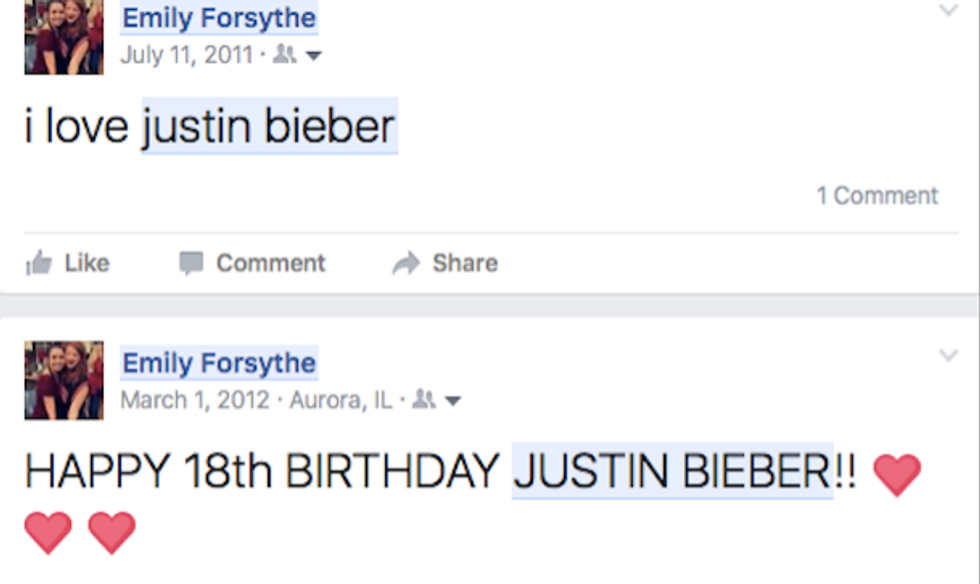The image size is (980, 584).
Task: Expand post options chevron on the 2012 post
Action: click(x=948, y=355)
